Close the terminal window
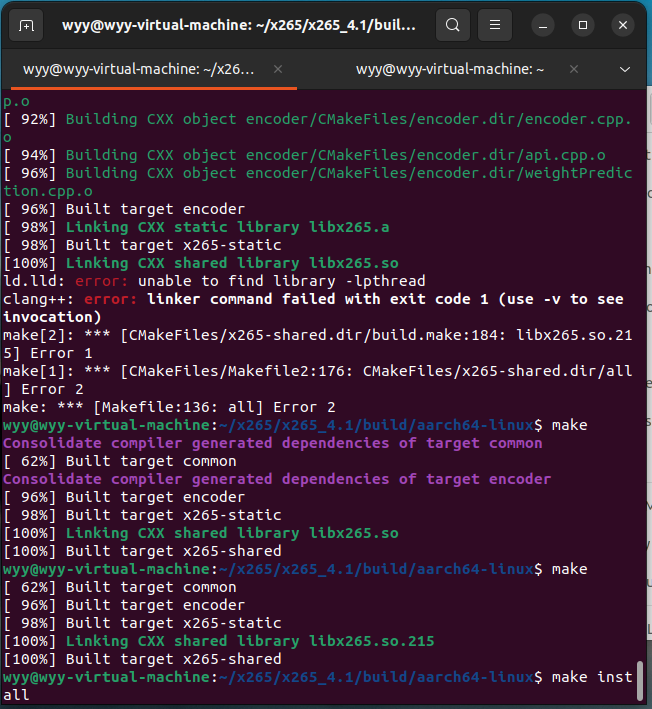 (624, 25)
